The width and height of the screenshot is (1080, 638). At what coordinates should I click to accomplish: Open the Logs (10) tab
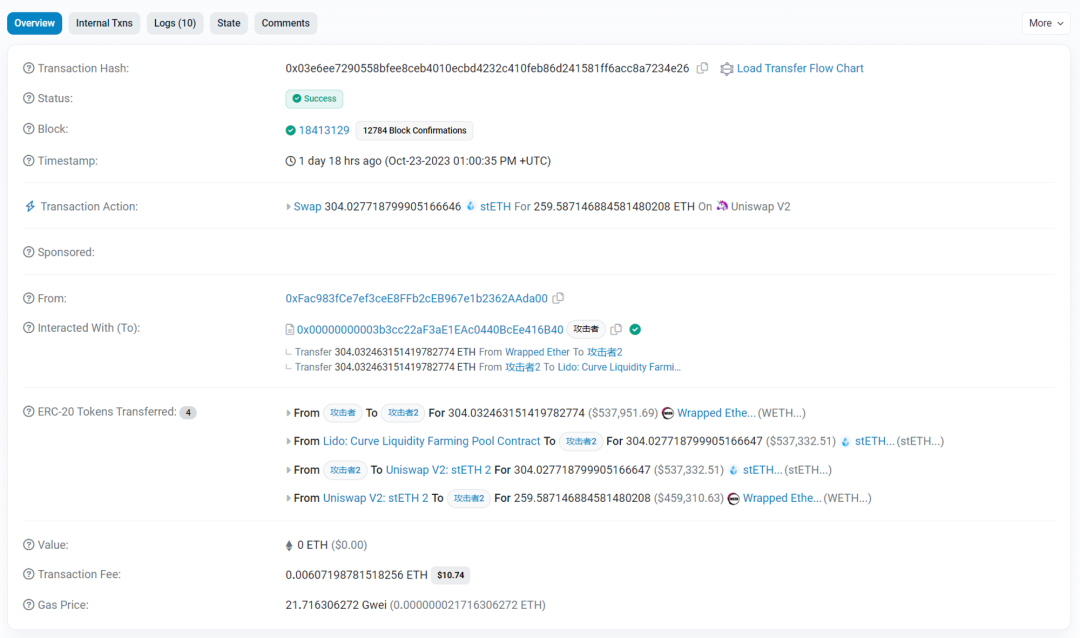point(175,23)
